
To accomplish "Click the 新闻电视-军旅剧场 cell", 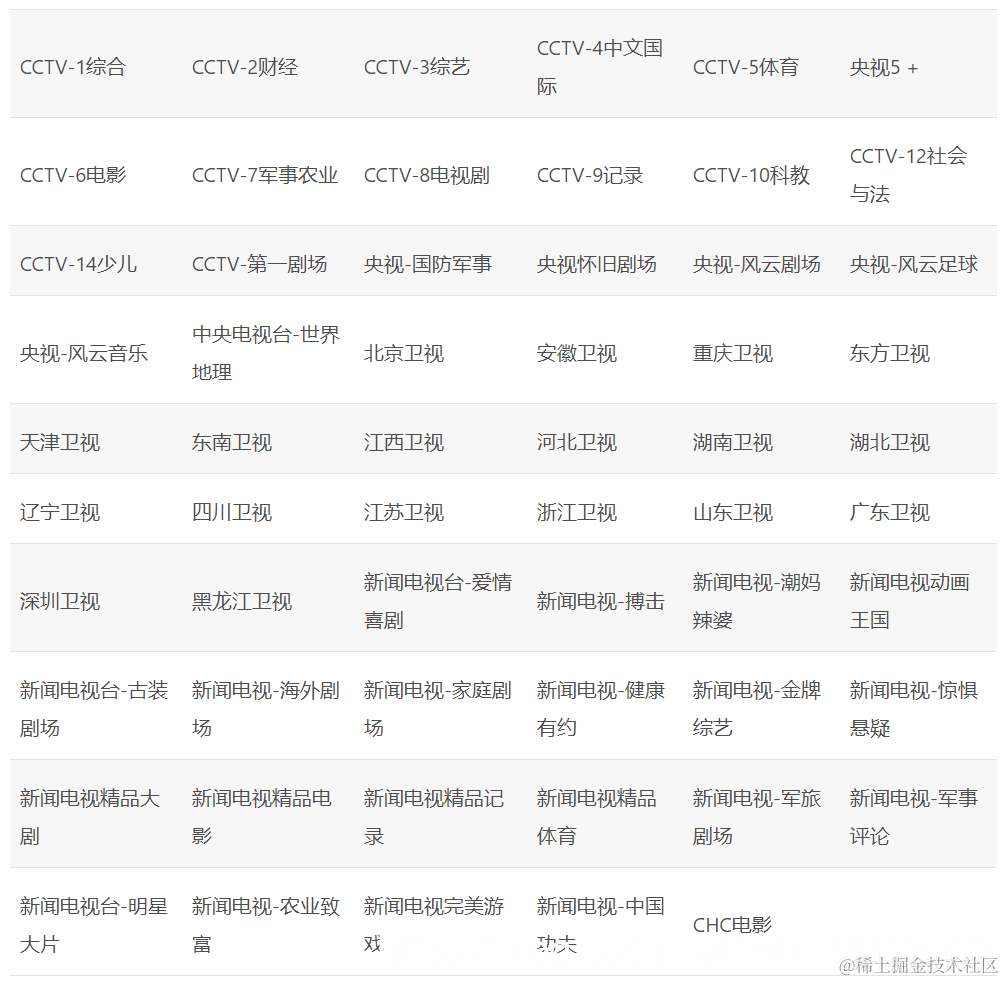I will click(756, 817).
